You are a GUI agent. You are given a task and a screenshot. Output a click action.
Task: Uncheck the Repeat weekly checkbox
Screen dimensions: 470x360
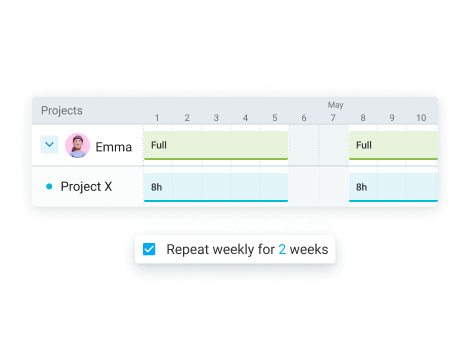coord(149,249)
